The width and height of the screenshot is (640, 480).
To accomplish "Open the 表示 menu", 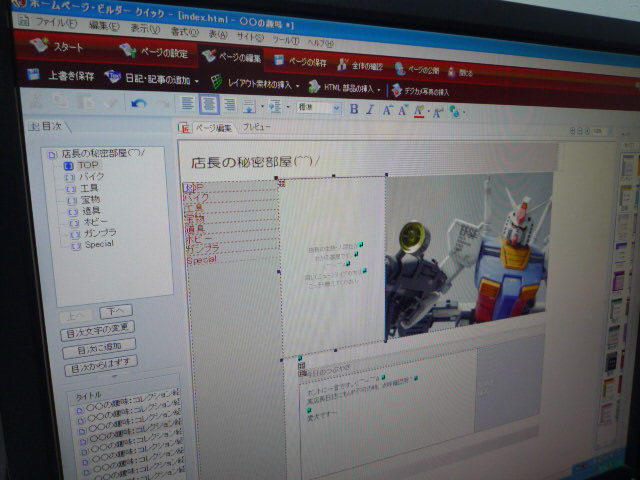I will 144,29.
